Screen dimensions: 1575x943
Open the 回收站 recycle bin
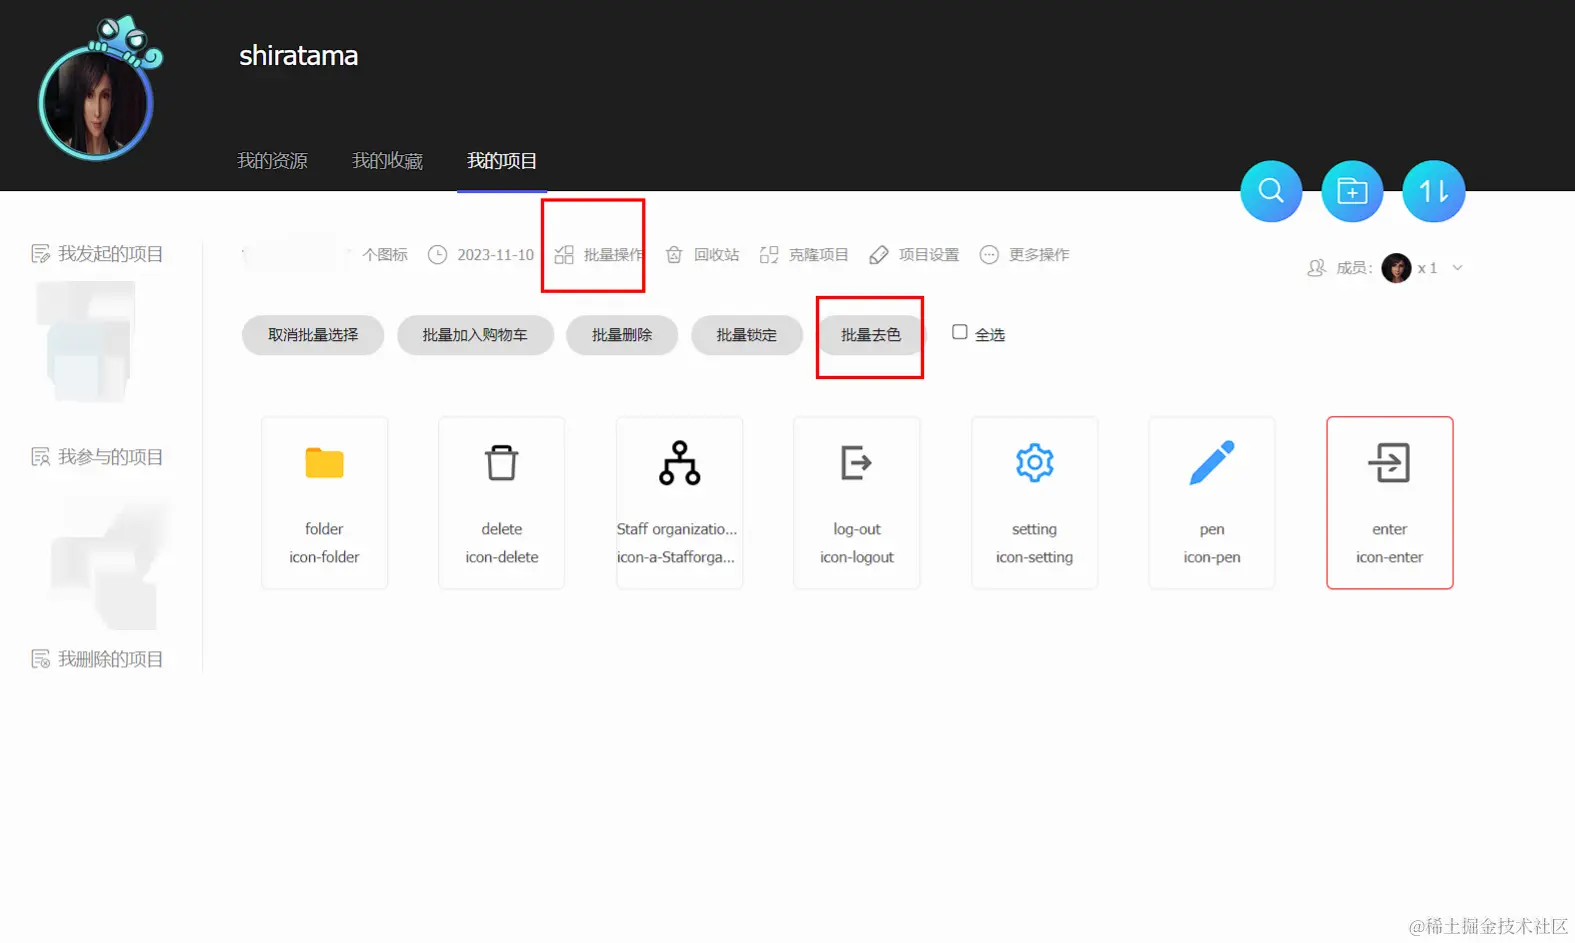coord(702,255)
